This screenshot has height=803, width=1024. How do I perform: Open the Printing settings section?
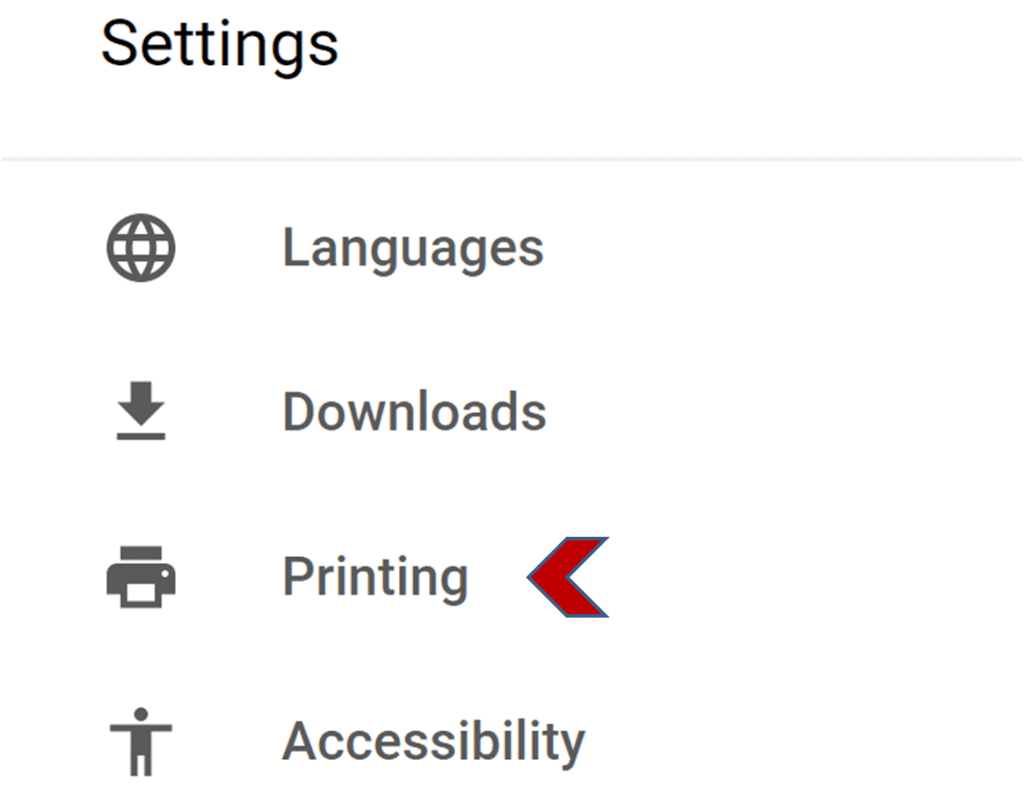(375, 577)
